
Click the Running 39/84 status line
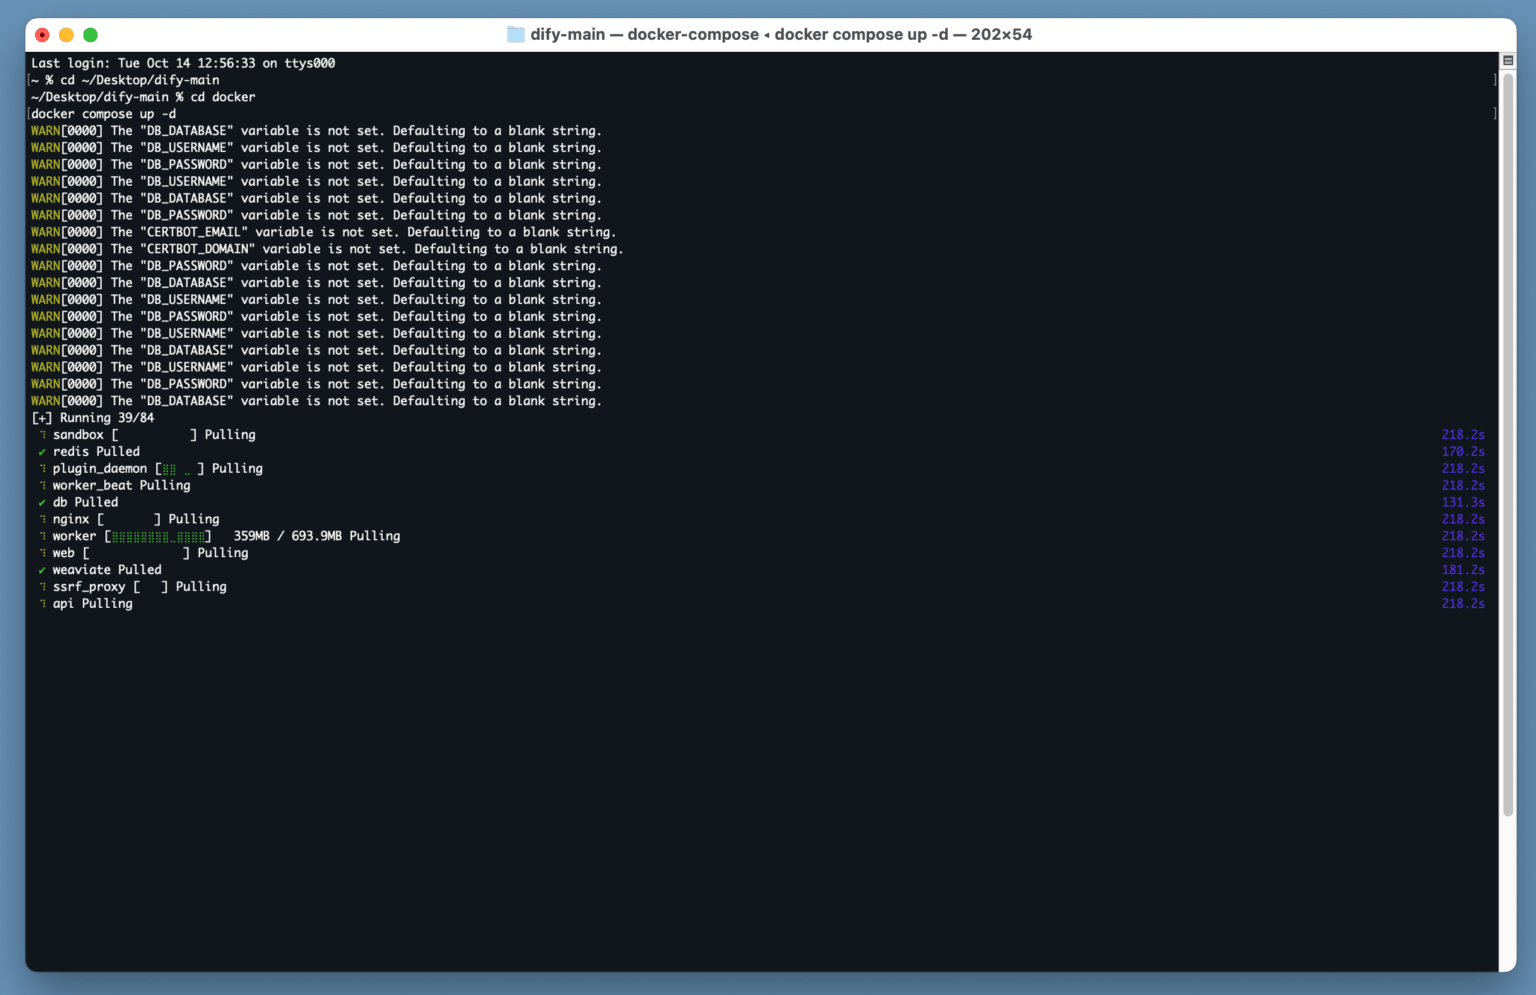click(93, 418)
